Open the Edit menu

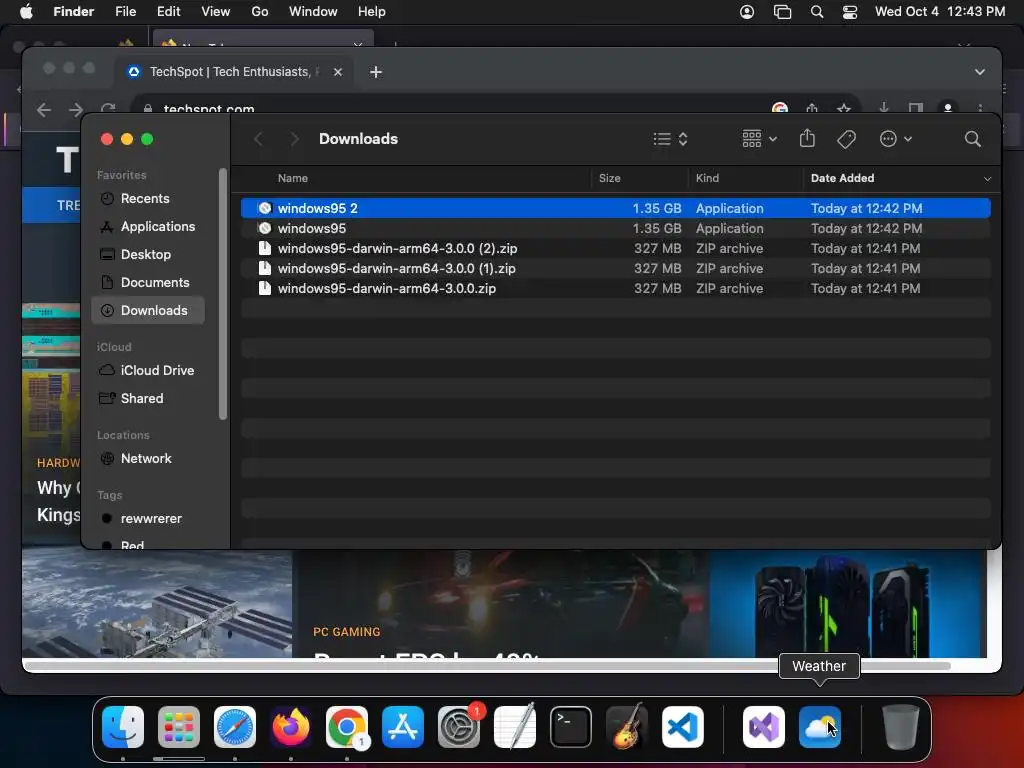(168, 12)
